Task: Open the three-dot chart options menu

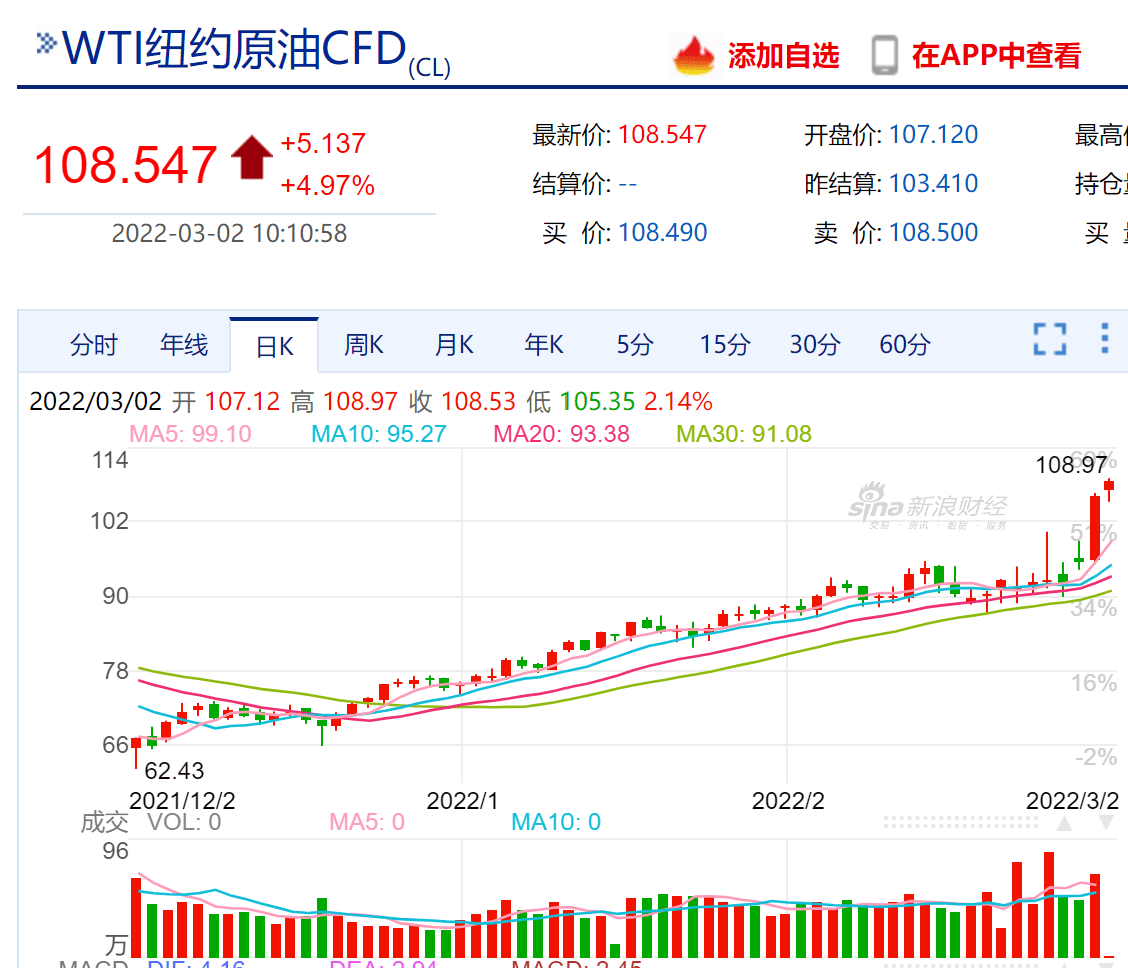Action: [x=1104, y=339]
